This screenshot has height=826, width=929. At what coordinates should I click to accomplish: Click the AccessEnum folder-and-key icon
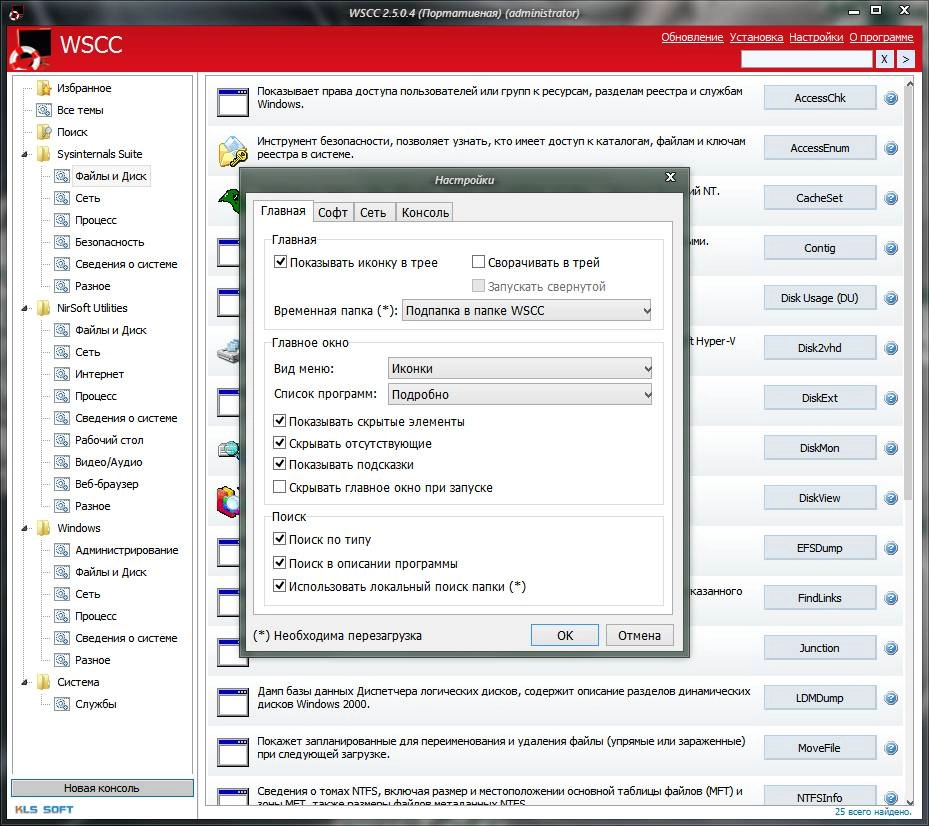(x=233, y=151)
